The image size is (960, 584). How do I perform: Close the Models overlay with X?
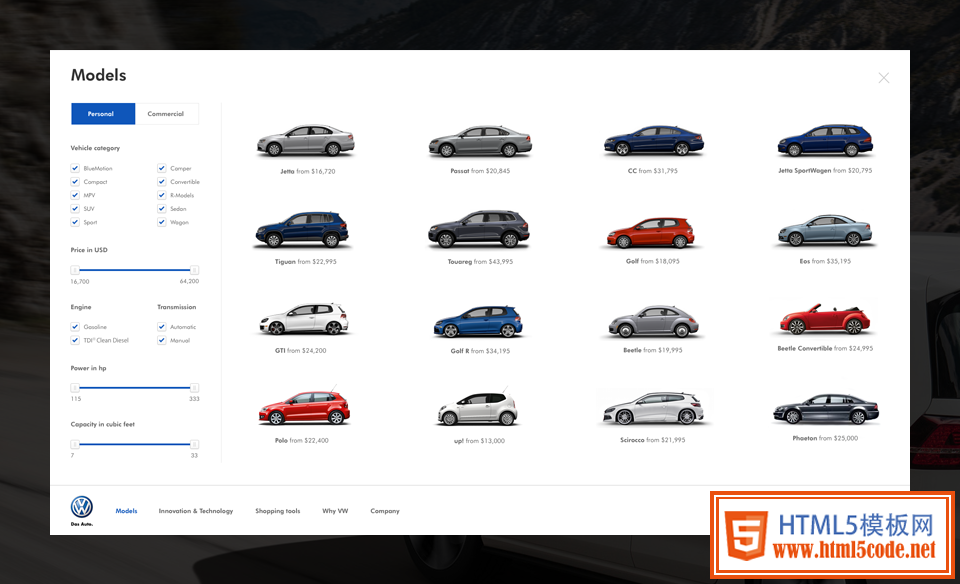pyautogui.click(x=883, y=78)
